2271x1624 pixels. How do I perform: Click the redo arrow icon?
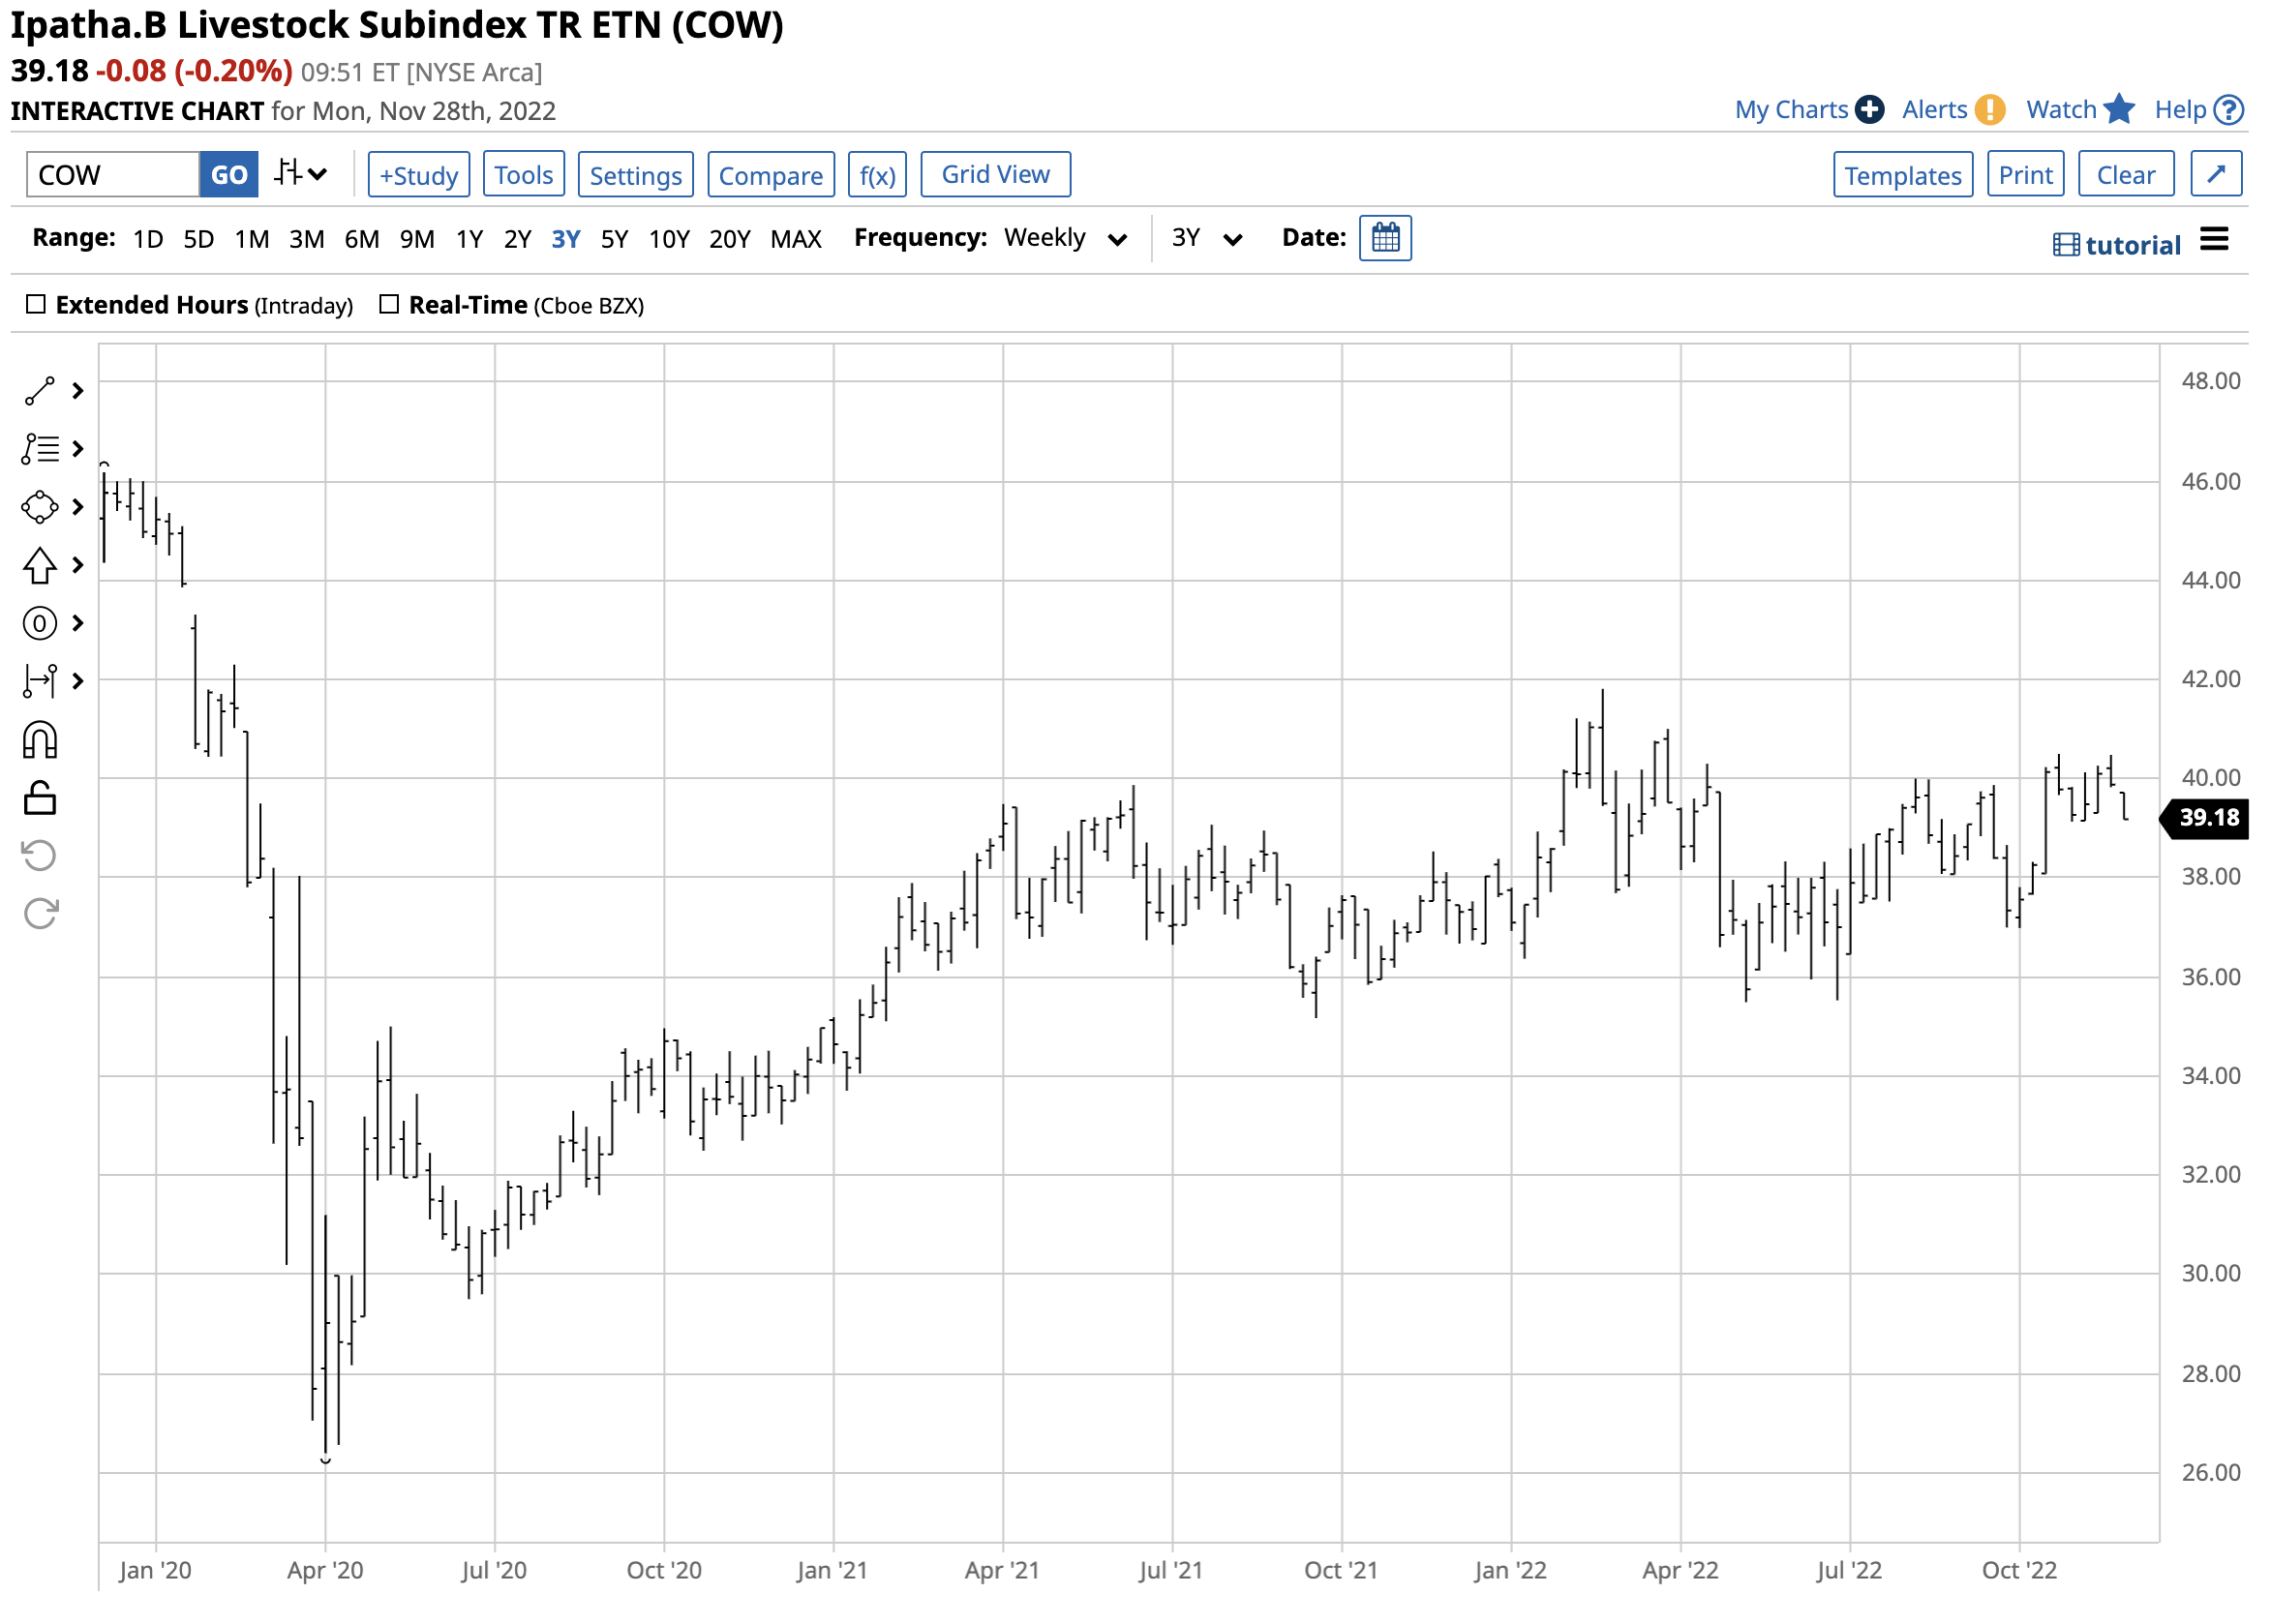40,913
